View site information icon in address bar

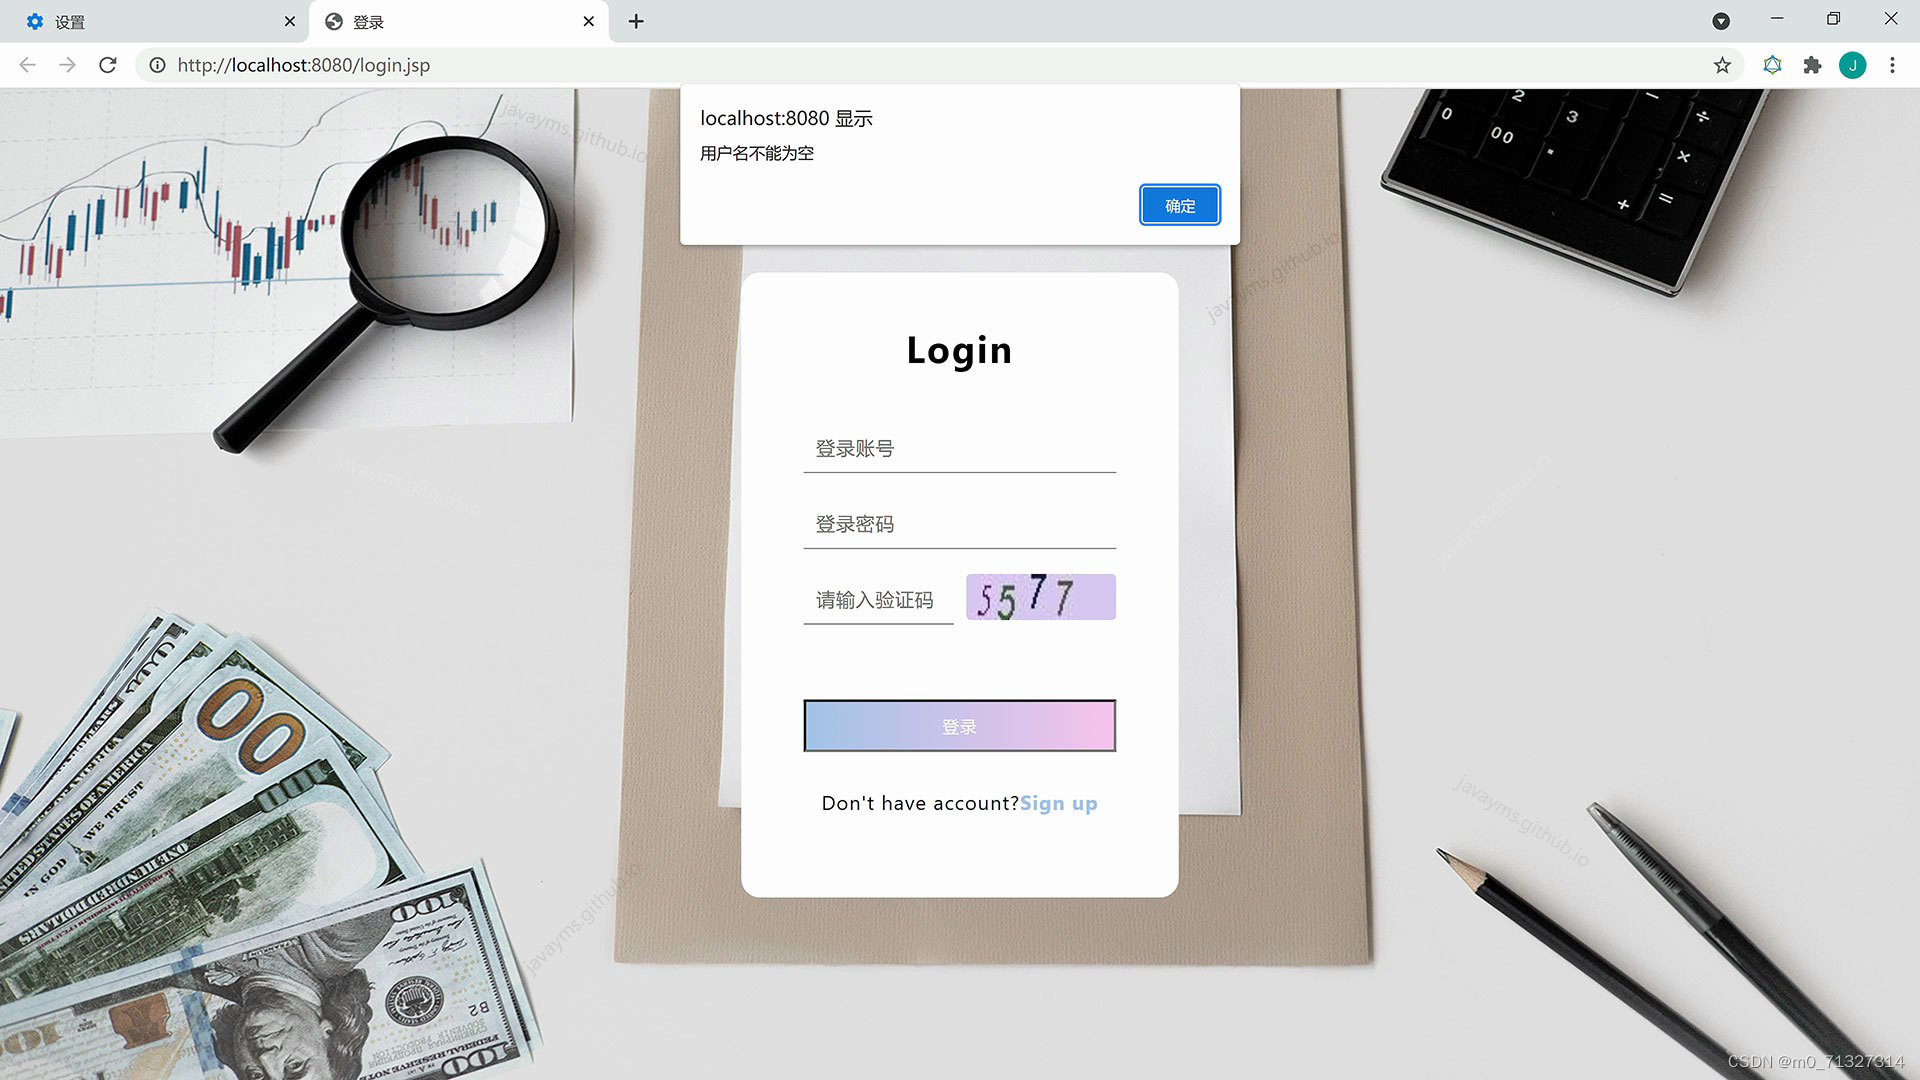tap(157, 65)
